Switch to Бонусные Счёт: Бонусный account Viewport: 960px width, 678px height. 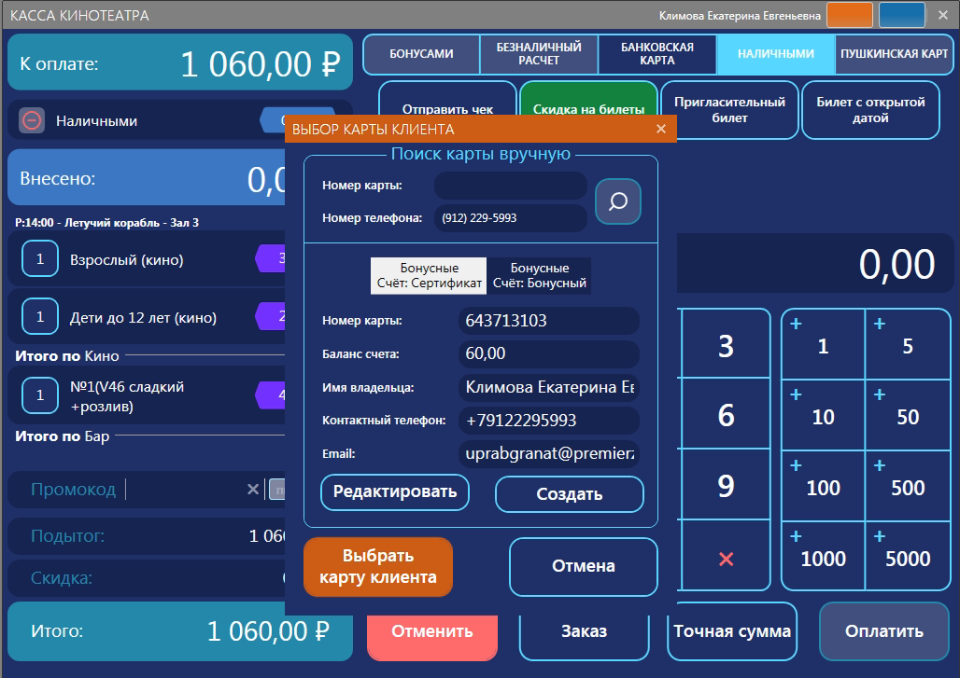click(539, 276)
